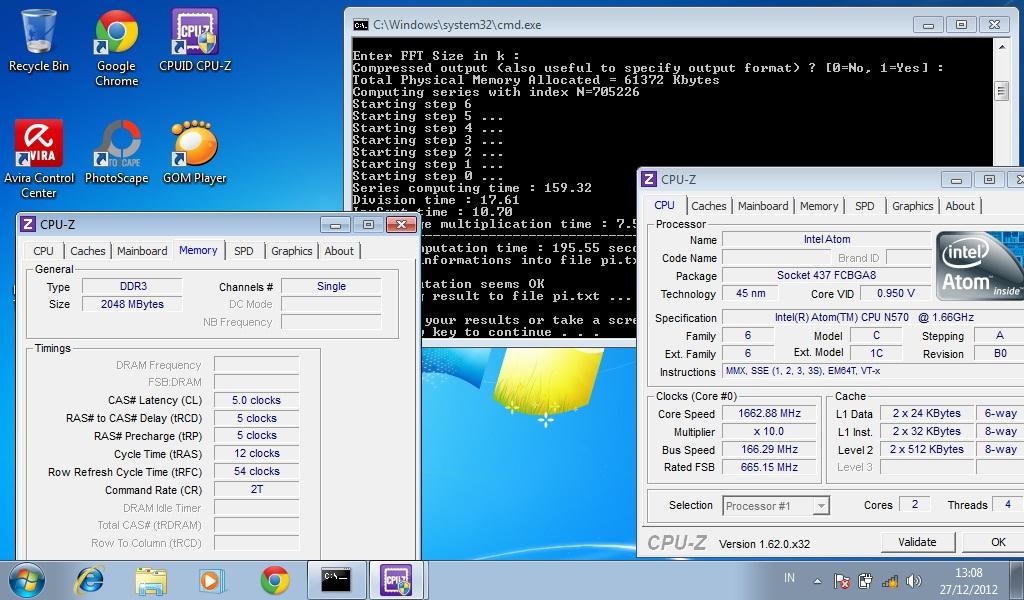Open the CPUID CPU-Z desktop shortcut
The width and height of the screenshot is (1024, 600).
pos(195,40)
